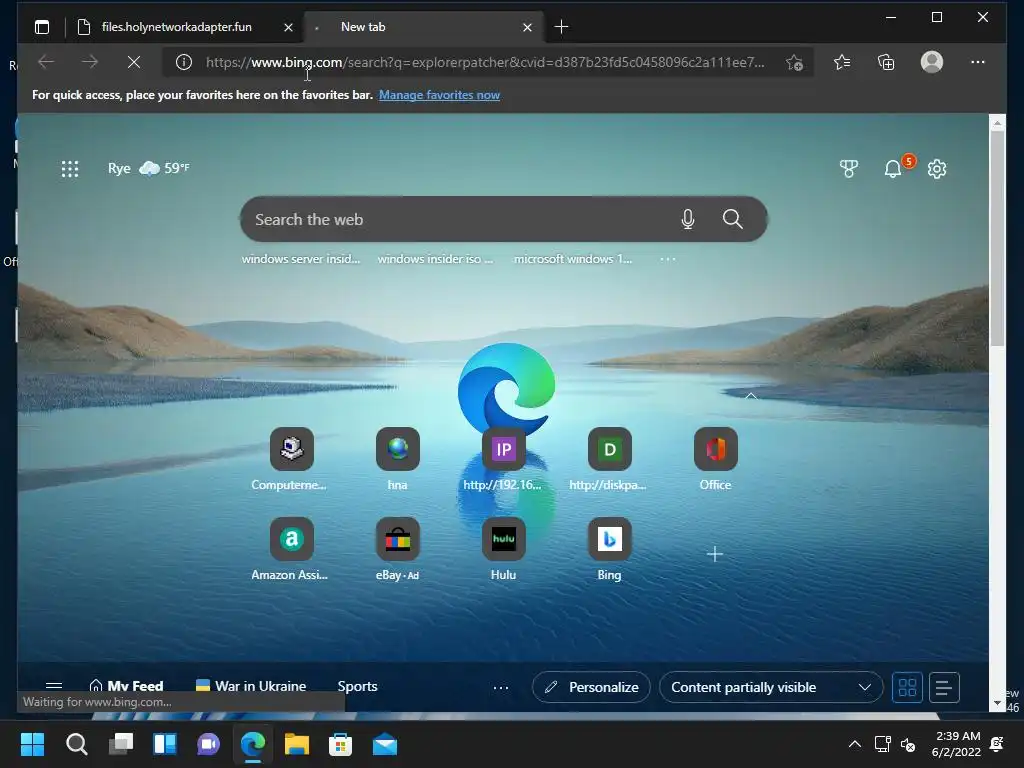The height and width of the screenshot is (768, 1024).
Task: Open the feed hamburger menu
Action: tap(54, 686)
